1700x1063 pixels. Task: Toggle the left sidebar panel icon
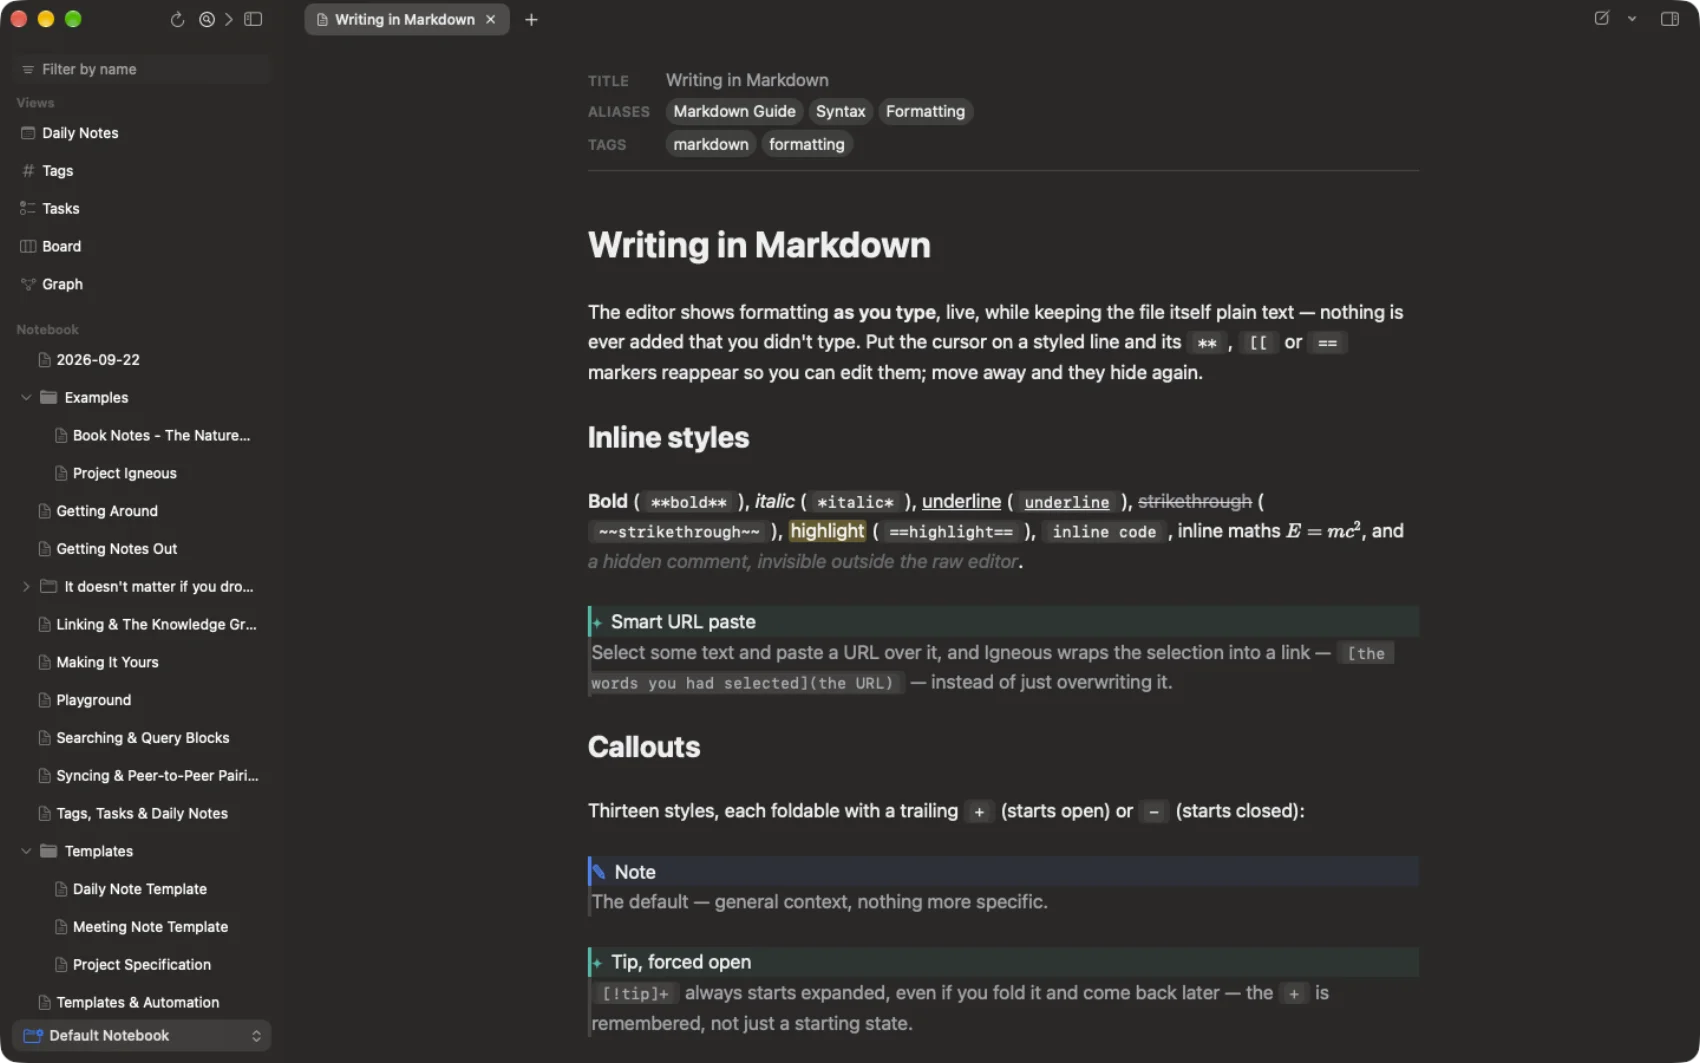253,19
